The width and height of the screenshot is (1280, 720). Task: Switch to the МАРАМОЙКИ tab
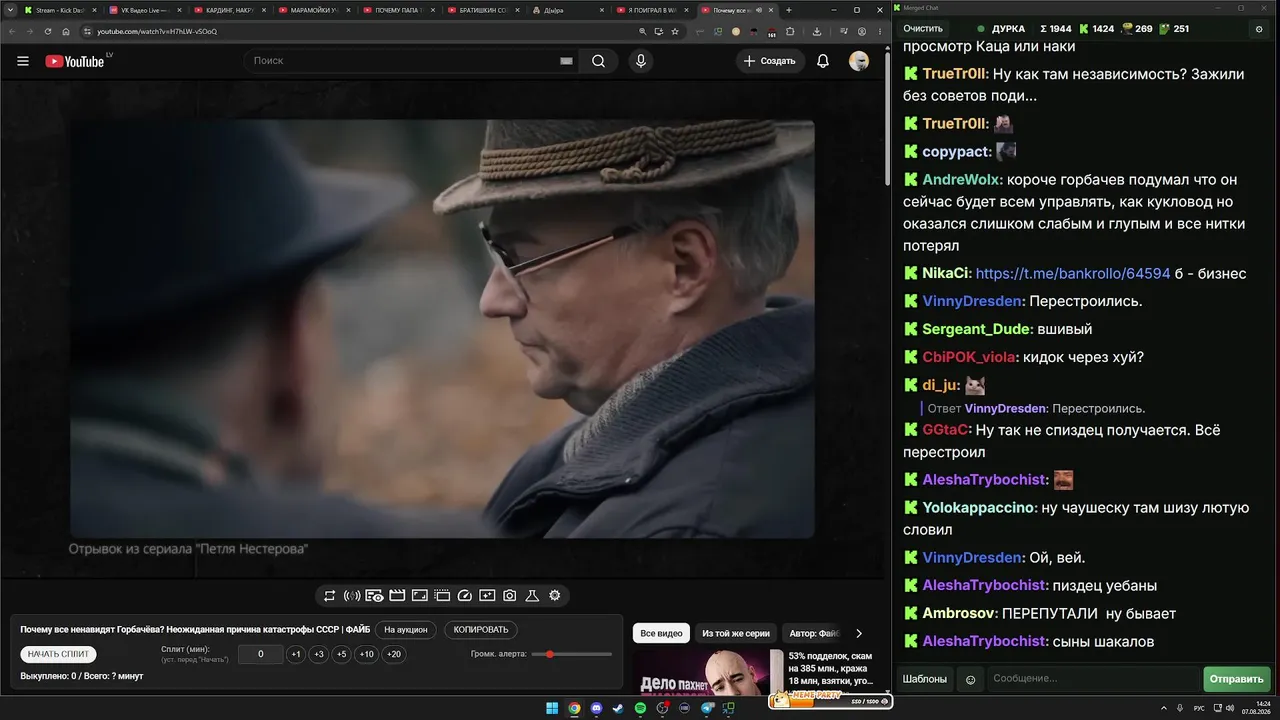point(314,10)
